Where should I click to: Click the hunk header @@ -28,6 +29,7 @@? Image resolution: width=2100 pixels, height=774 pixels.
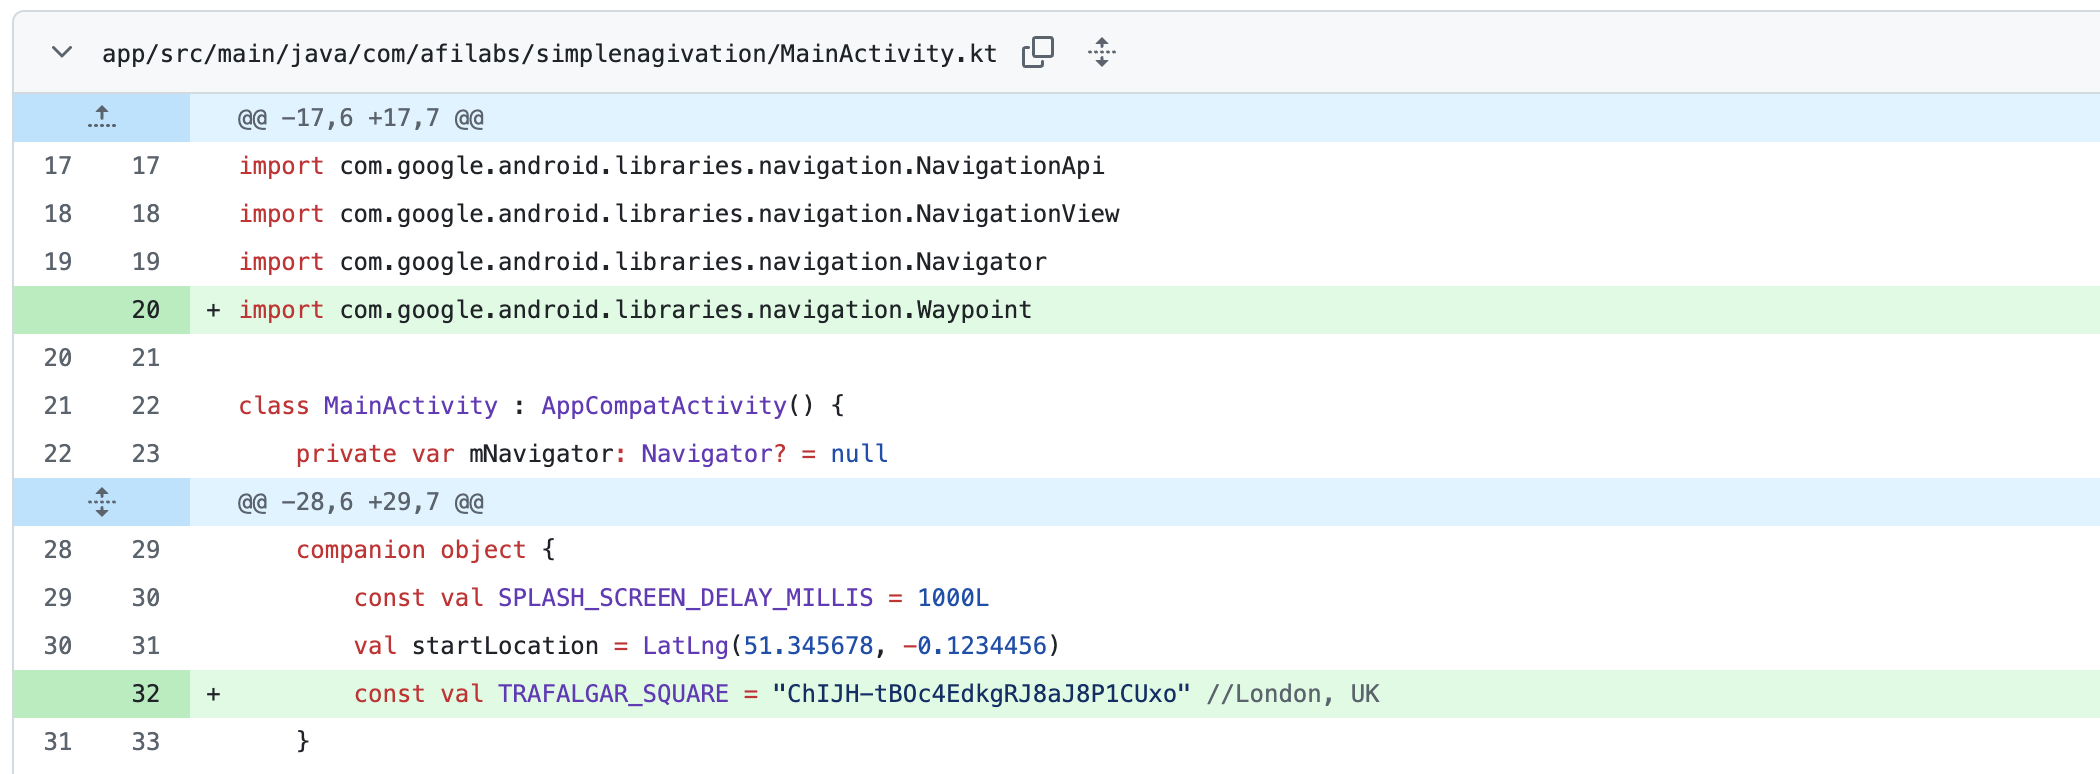(x=360, y=502)
